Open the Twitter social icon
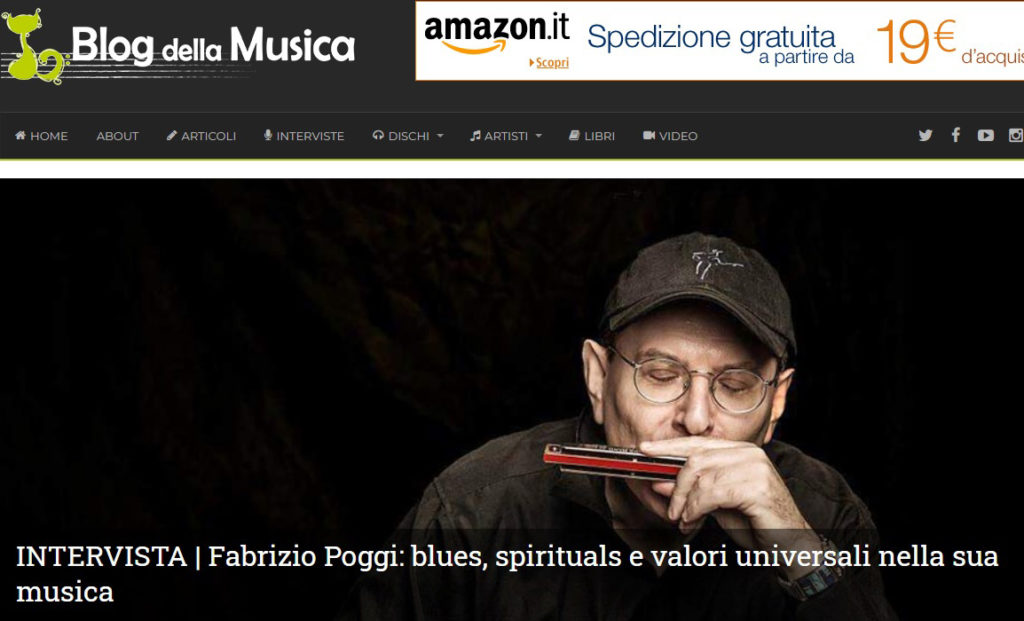The width and height of the screenshot is (1024, 621). (x=925, y=135)
